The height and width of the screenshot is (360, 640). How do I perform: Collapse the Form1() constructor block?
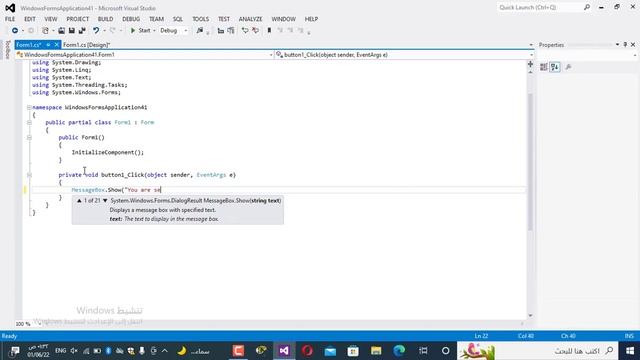(29, 138)
